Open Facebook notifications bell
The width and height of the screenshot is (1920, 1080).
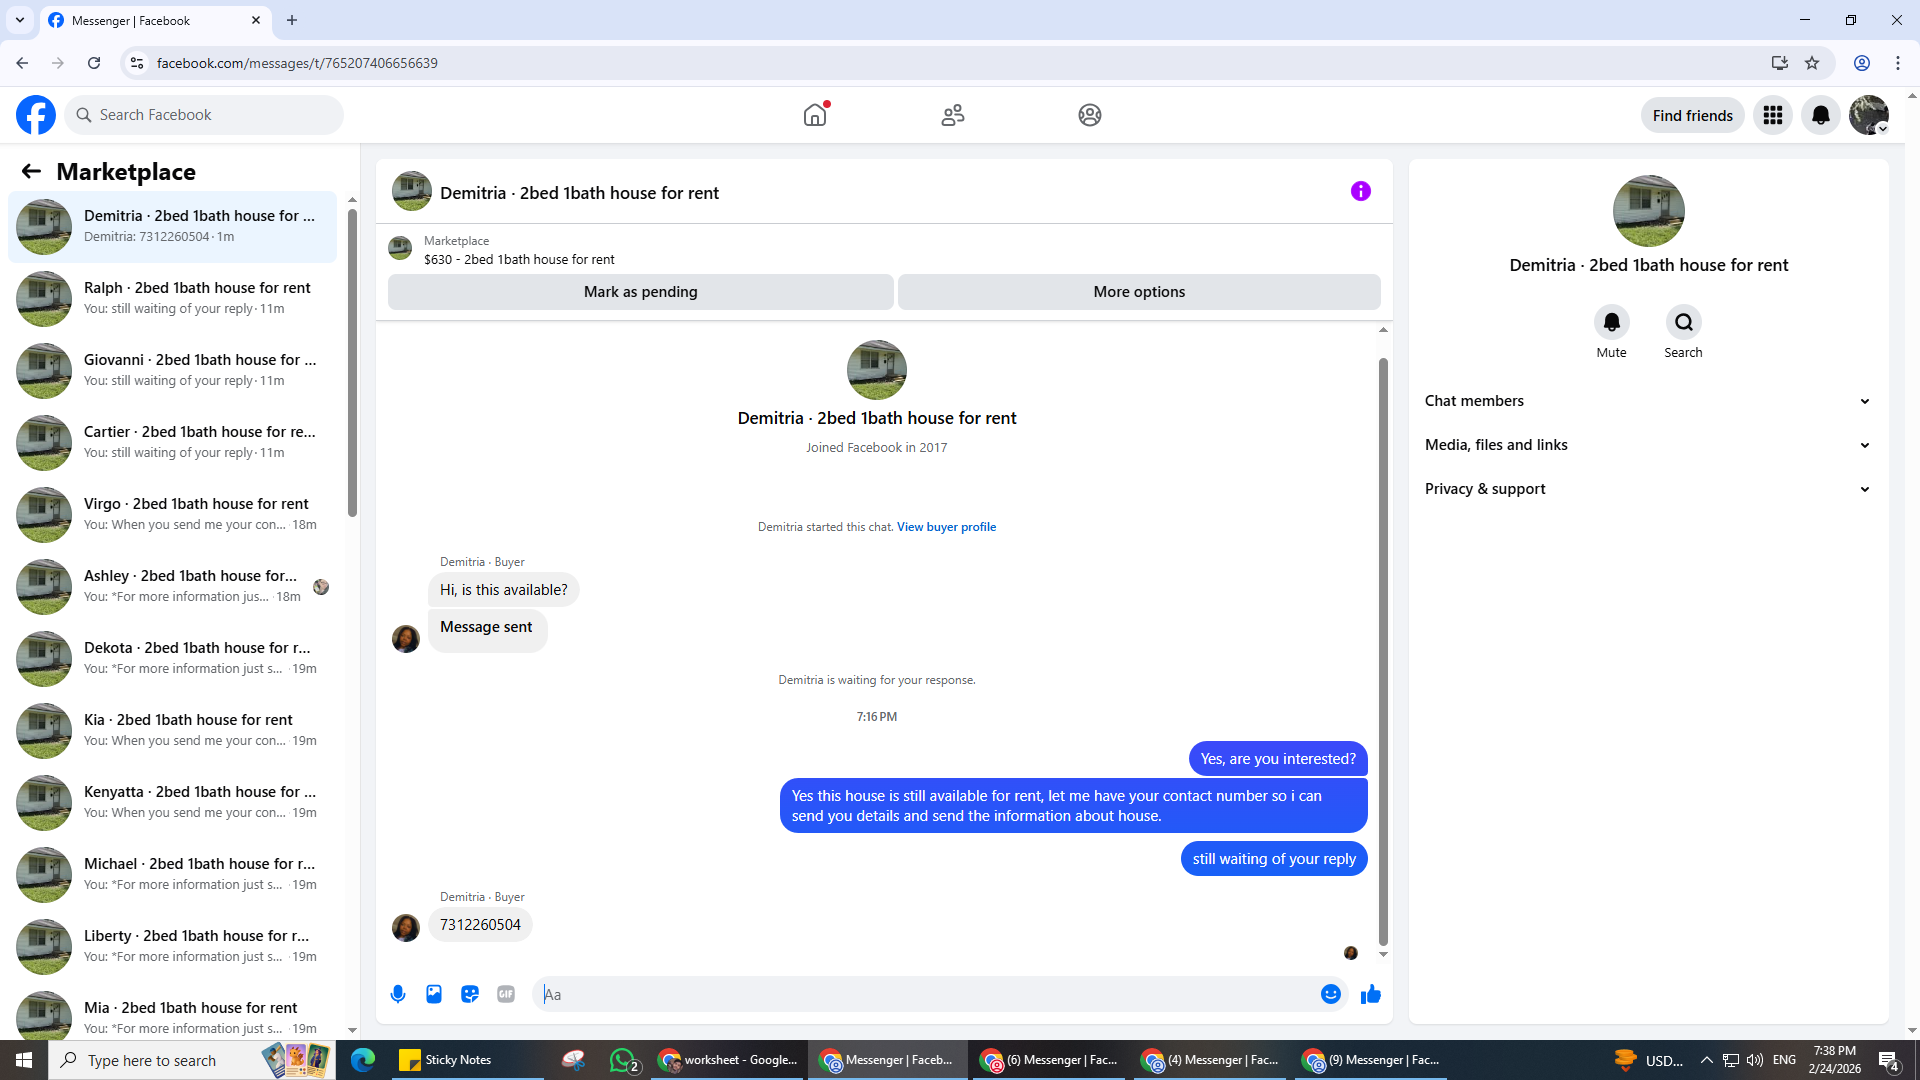point(1820,115)
